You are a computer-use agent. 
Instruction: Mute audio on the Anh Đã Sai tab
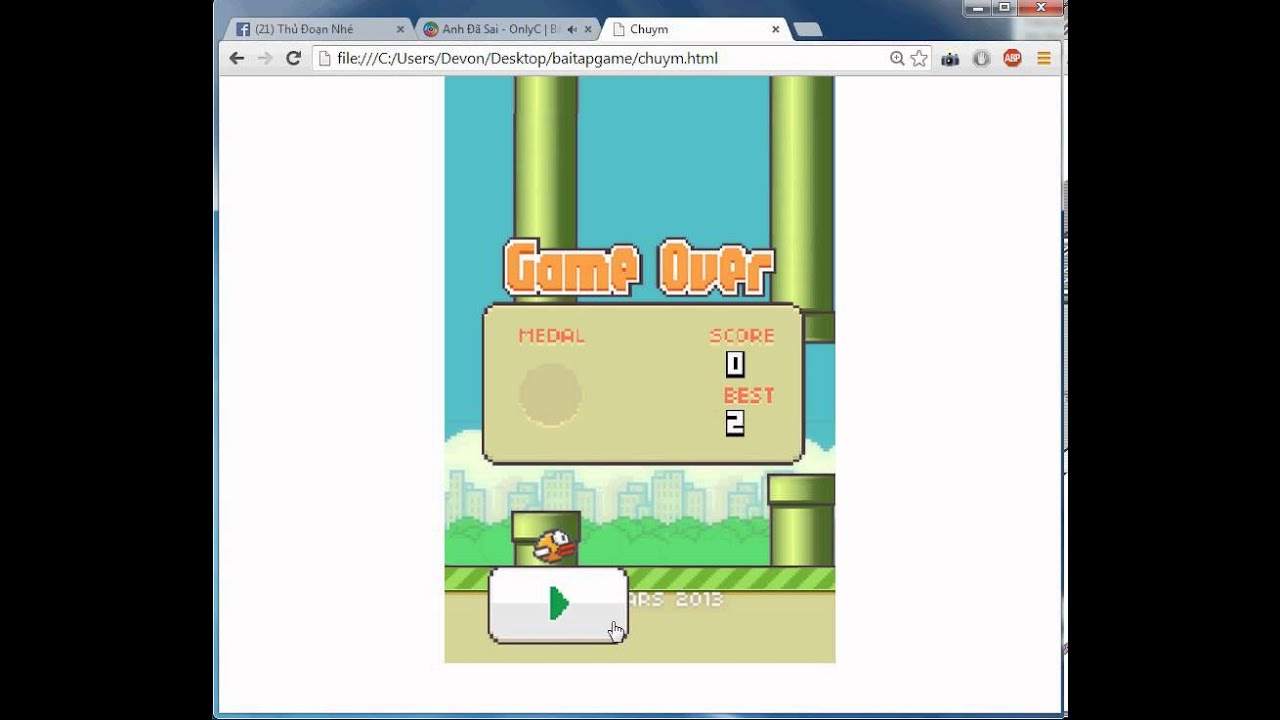pyautogui.click(x=572, y=29)
